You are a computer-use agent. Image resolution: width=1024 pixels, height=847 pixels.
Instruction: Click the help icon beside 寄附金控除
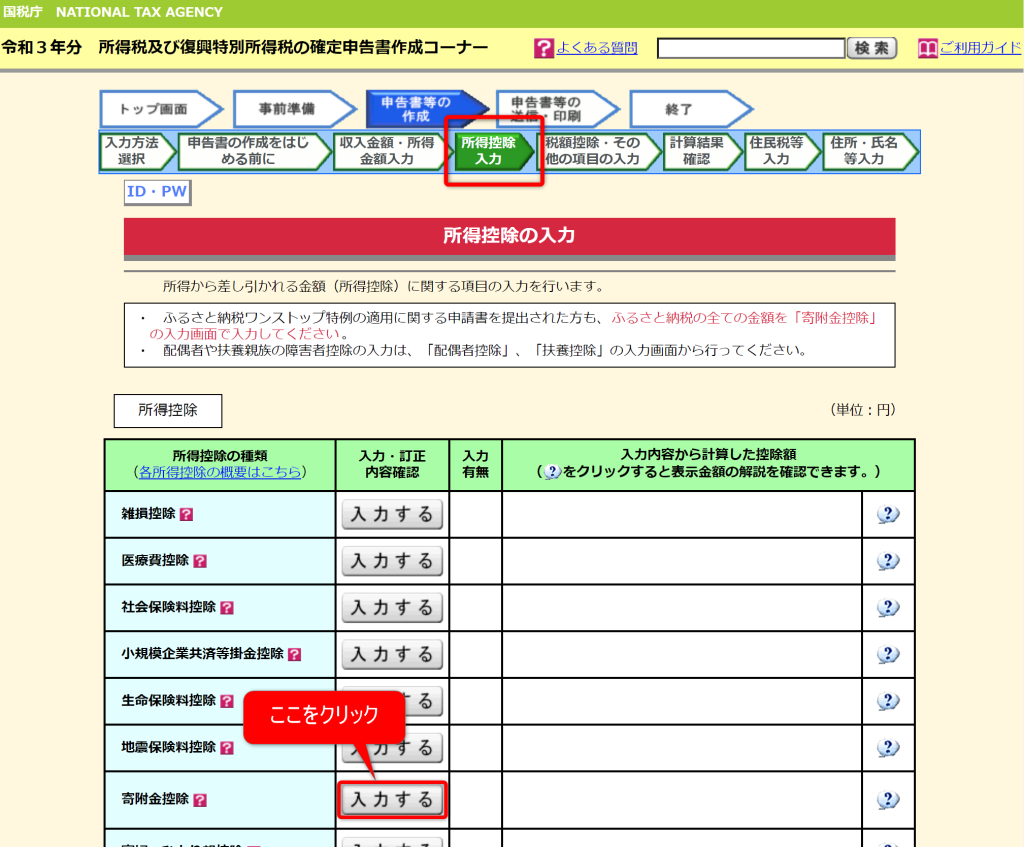pos(200,800)
